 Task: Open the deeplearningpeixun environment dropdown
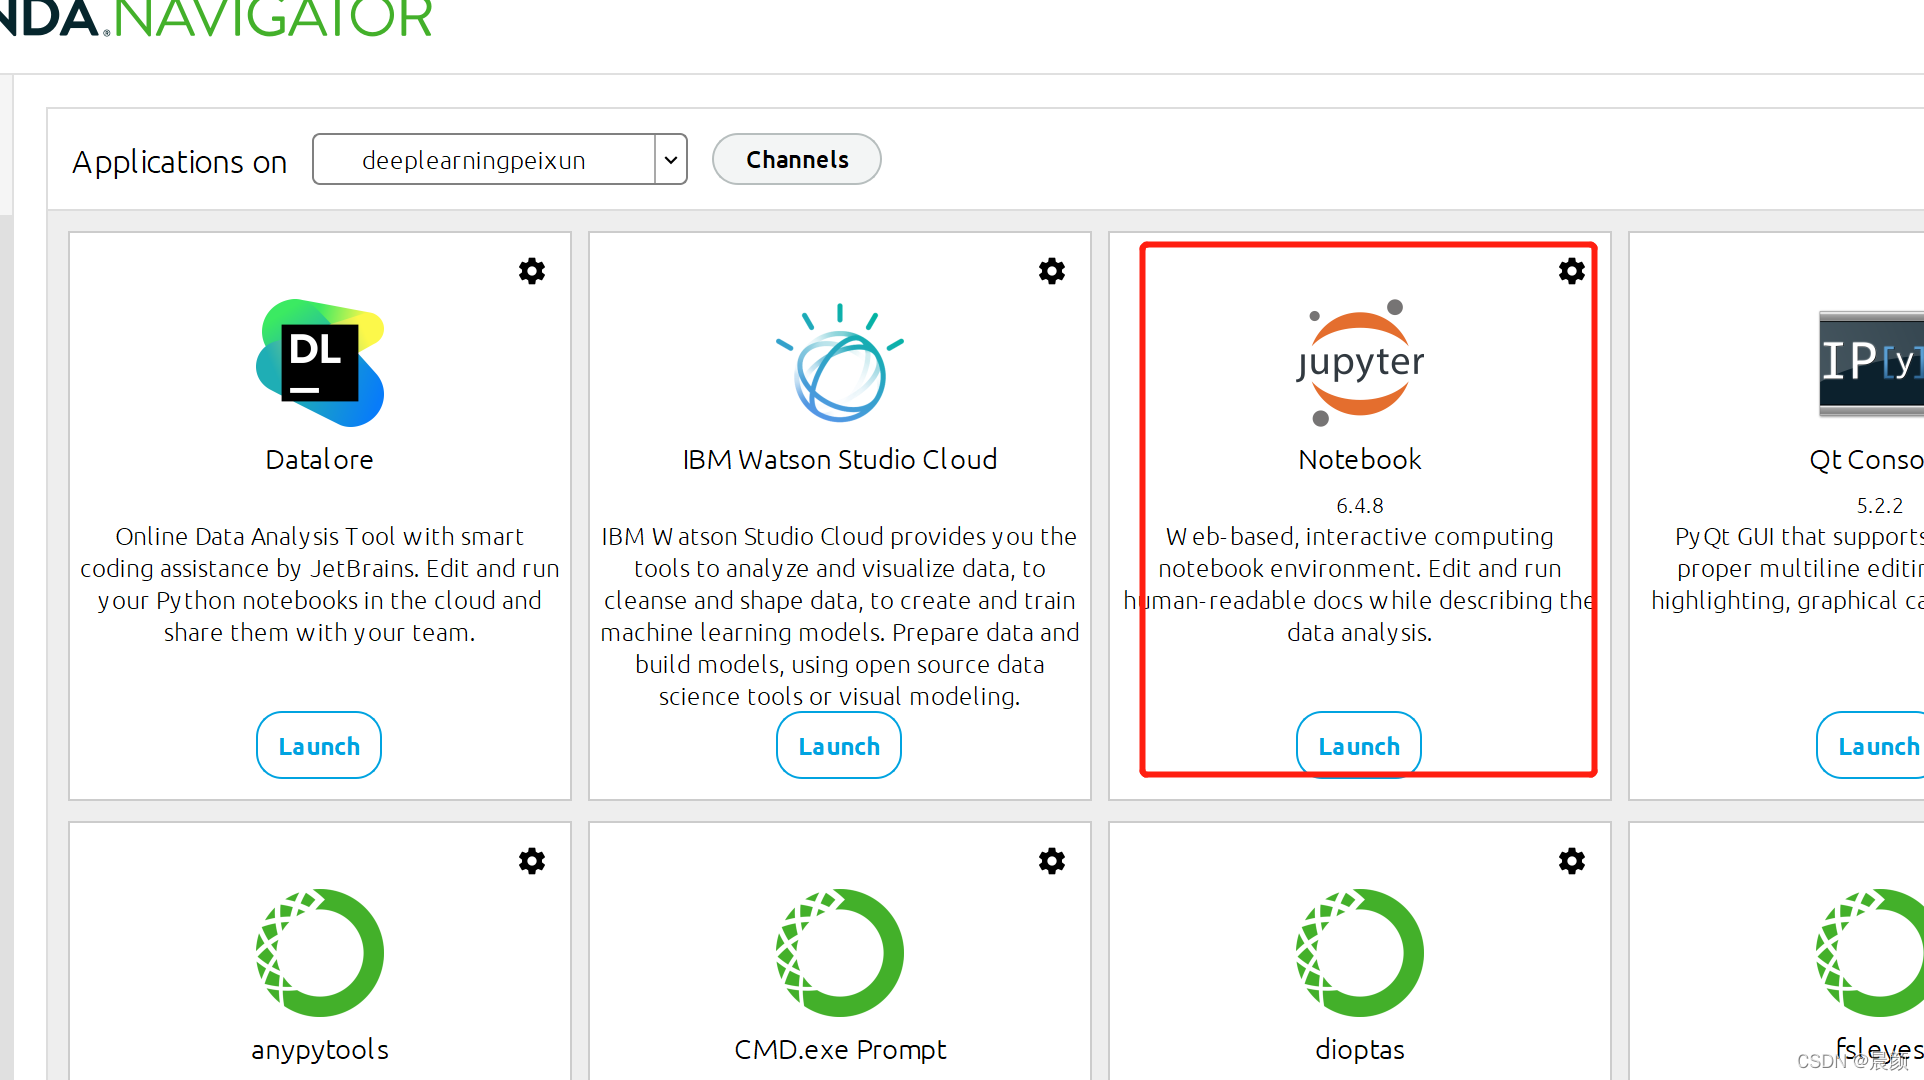tap(499, 160)
